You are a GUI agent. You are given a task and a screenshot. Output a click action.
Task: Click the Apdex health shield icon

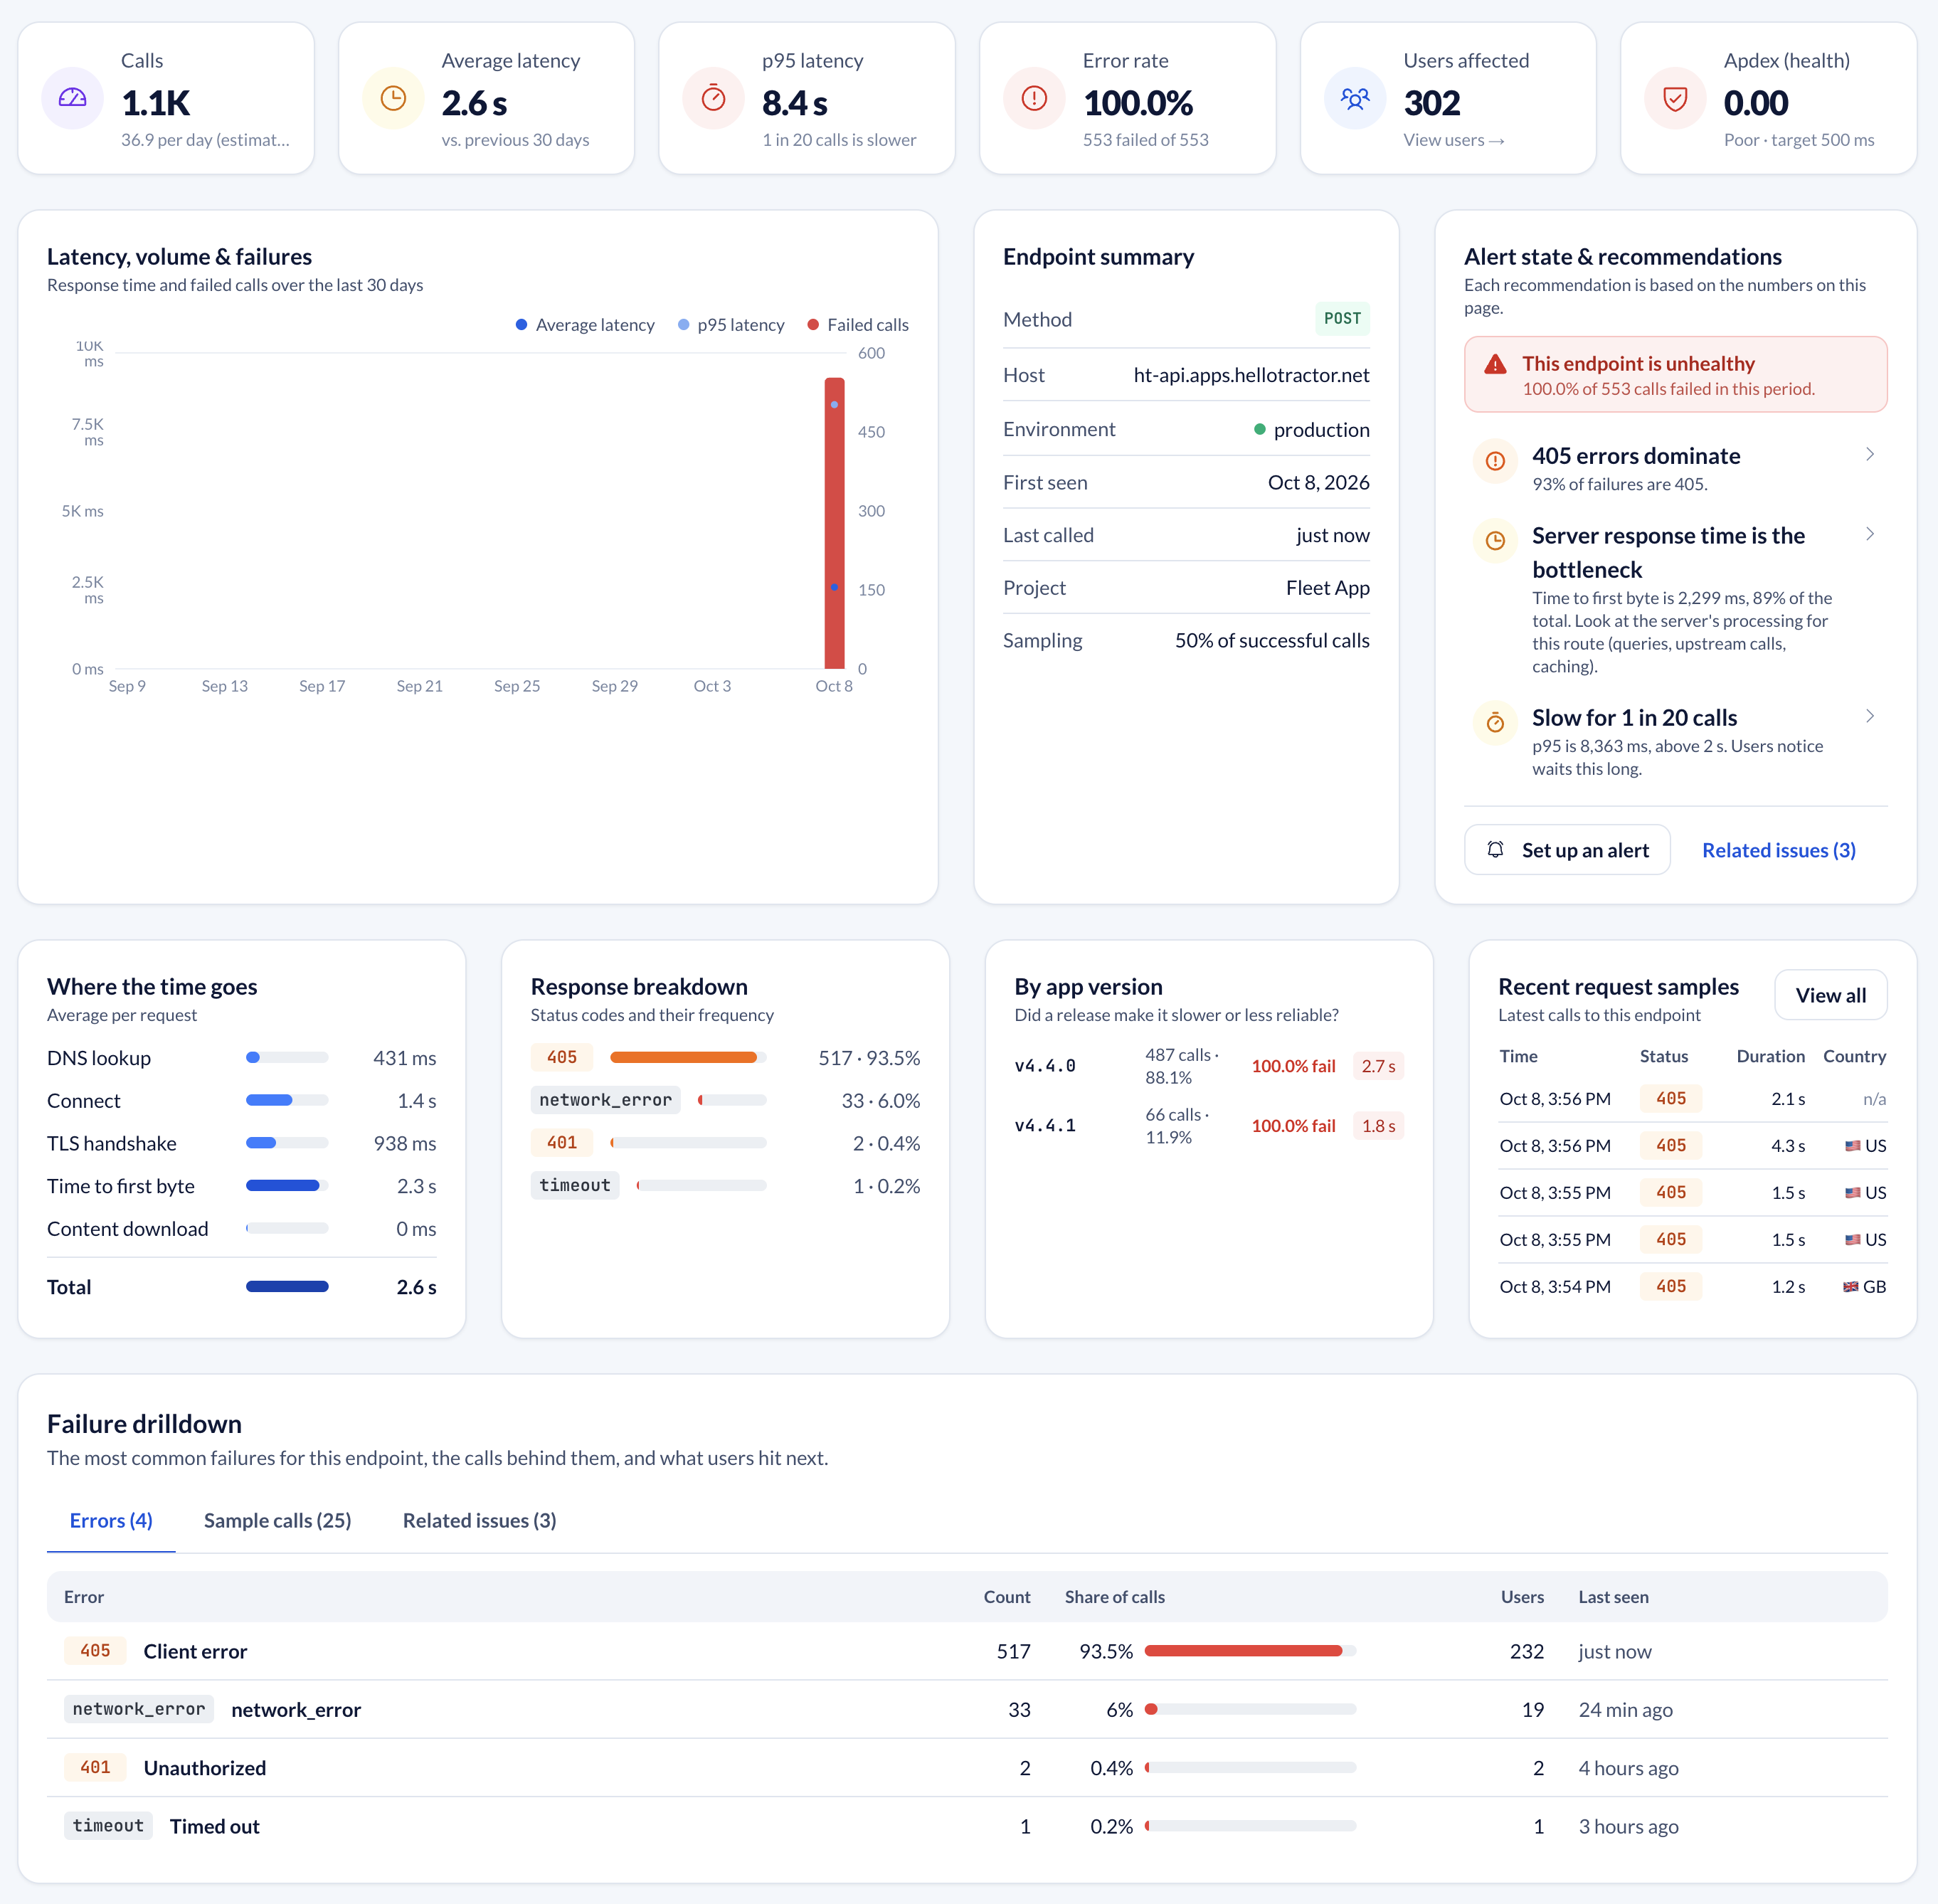coord(1675,98)
